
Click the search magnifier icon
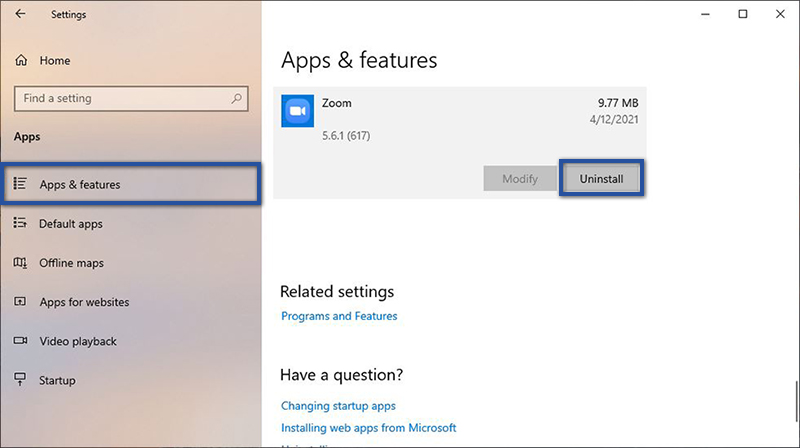237,99
